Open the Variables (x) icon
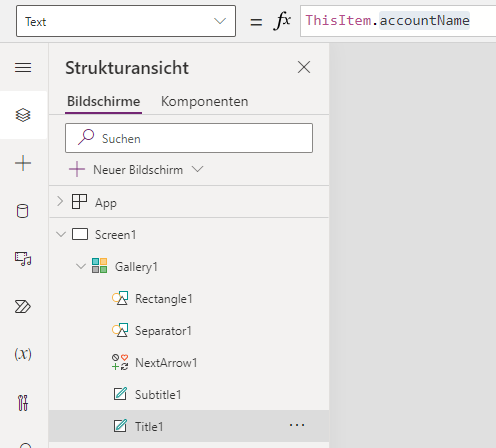Image resolution: width=496 pixels, height=448 pixels. [x=23, y=354]
